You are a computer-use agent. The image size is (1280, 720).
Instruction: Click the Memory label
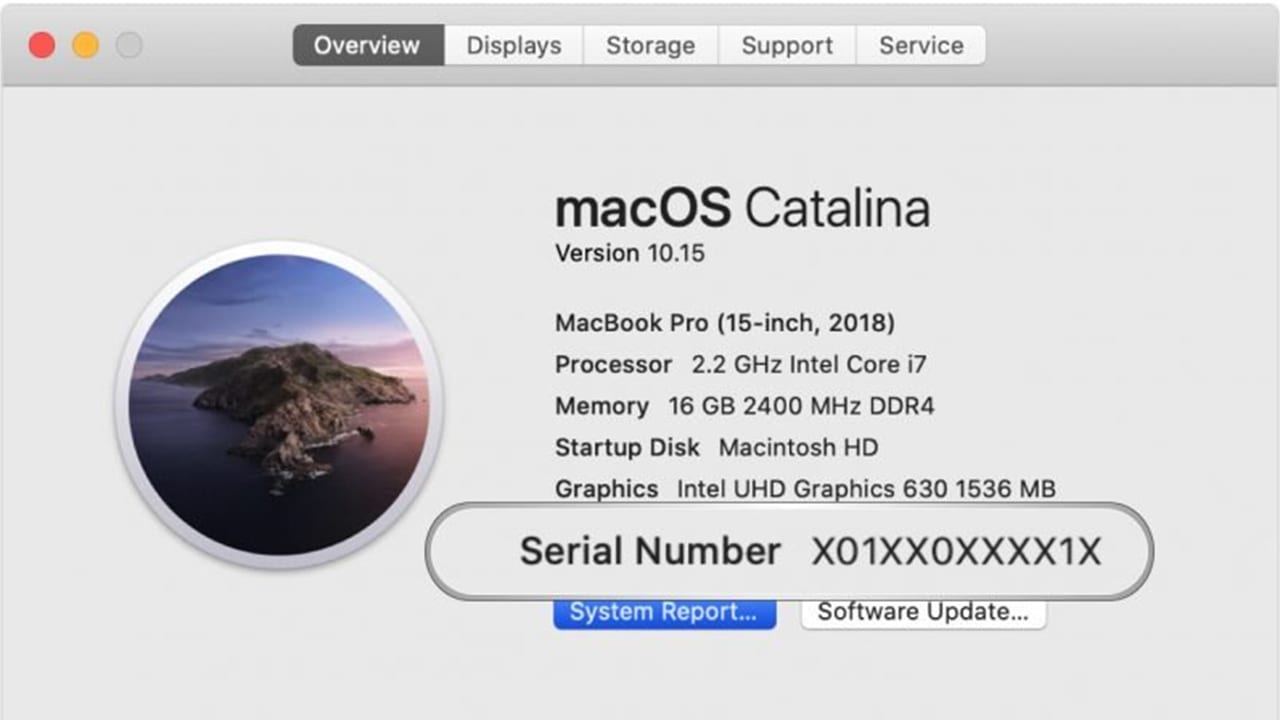coord(602,407)
